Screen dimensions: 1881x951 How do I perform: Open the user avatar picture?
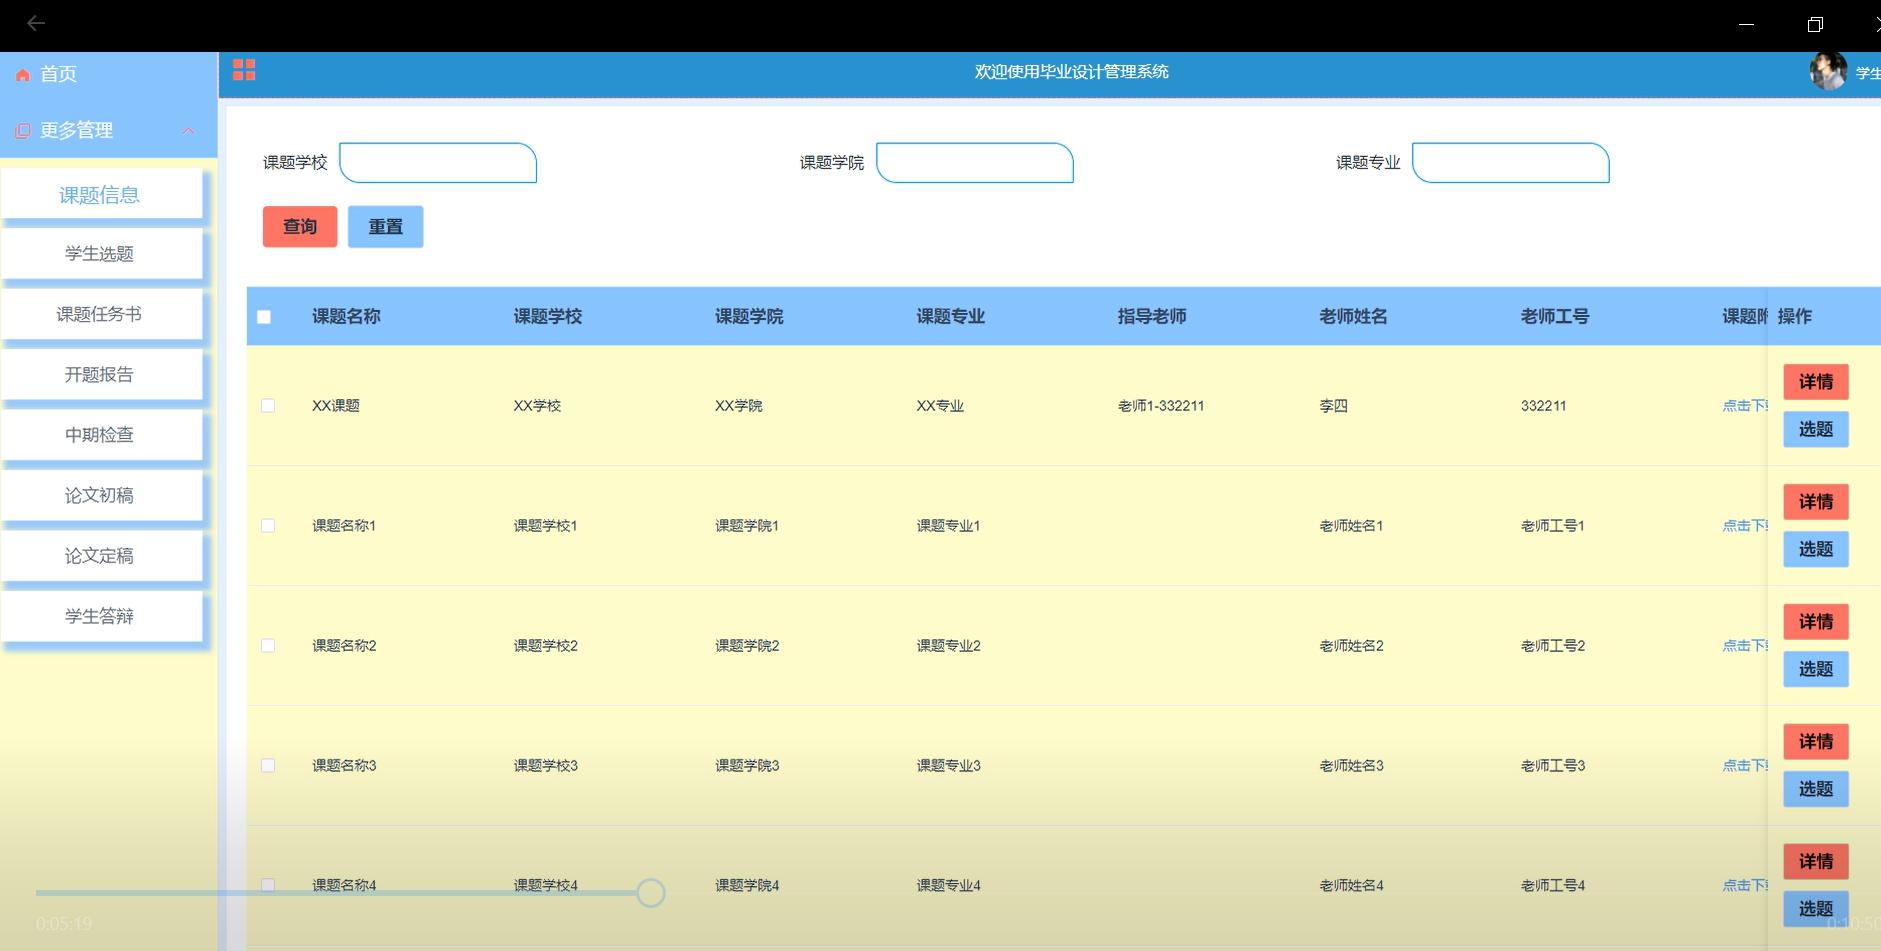(1828, 72)
